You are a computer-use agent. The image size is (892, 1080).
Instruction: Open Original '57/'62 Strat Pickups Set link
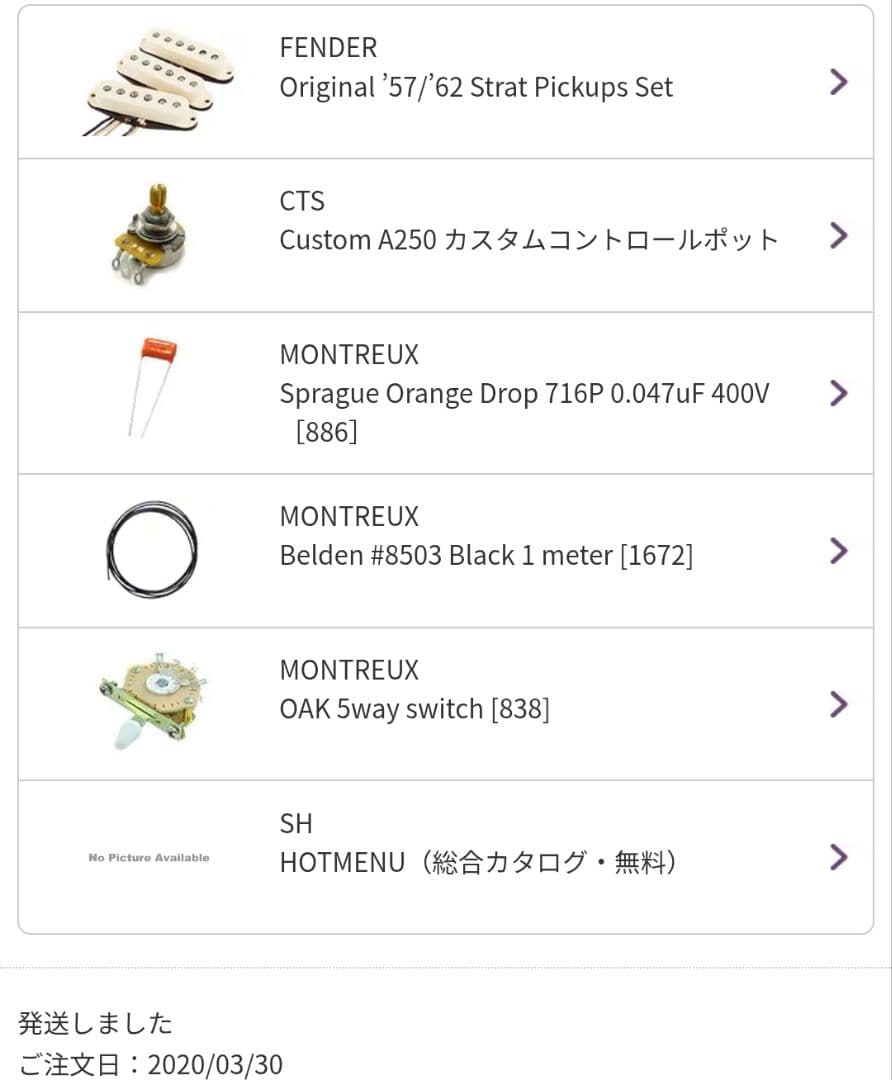[x=476, y=87]
